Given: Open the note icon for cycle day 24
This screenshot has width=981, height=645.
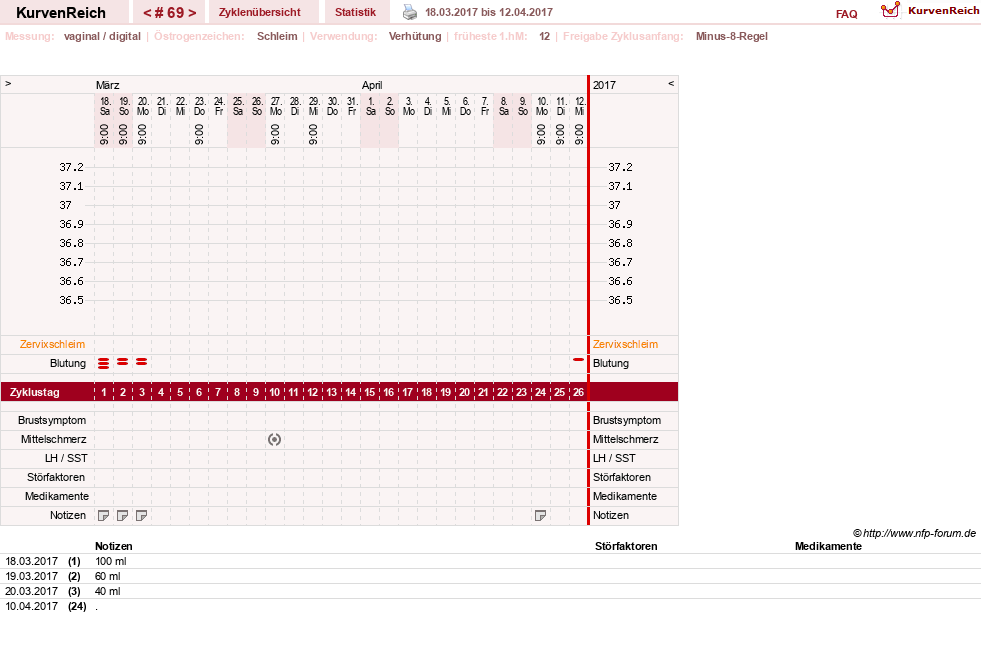Looking at the screenshot, I should tap(541, 515).
